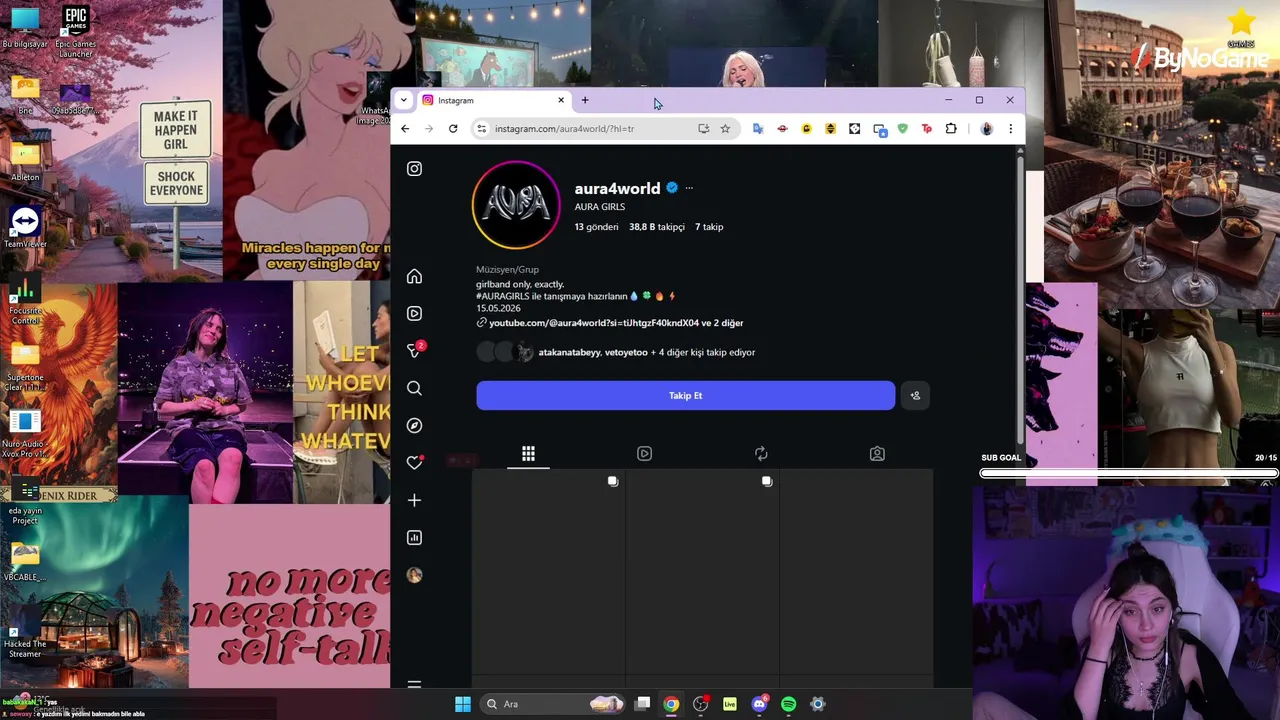The image size is (1280, 720).
Task: Select 'Bu bilgisayar' desktop icon
Action: coord(25,28)
